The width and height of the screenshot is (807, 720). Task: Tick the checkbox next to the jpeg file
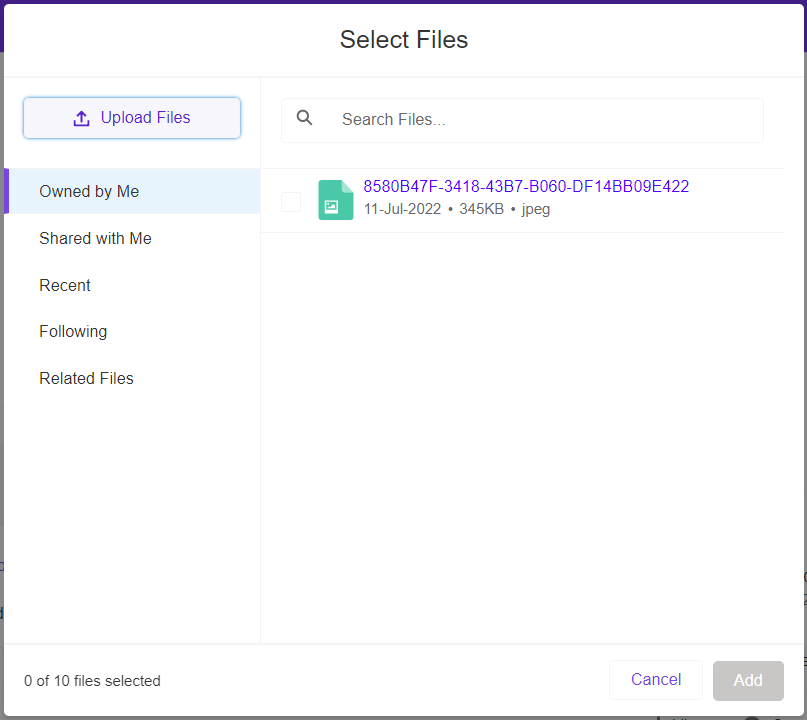pyautogui.click(x=291, y=201)
